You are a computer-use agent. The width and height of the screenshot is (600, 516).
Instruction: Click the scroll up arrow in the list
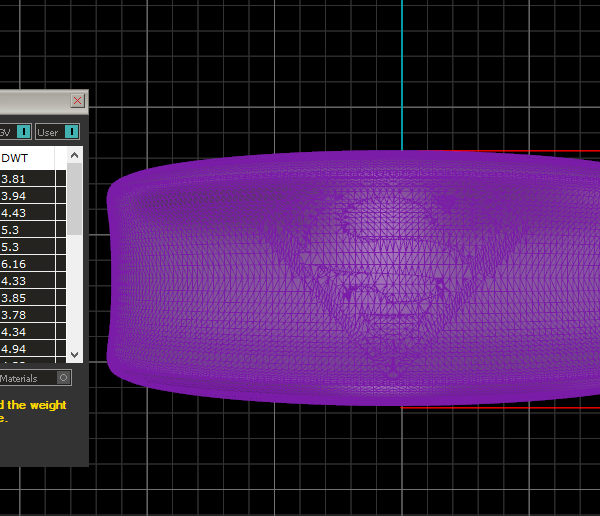74,157
